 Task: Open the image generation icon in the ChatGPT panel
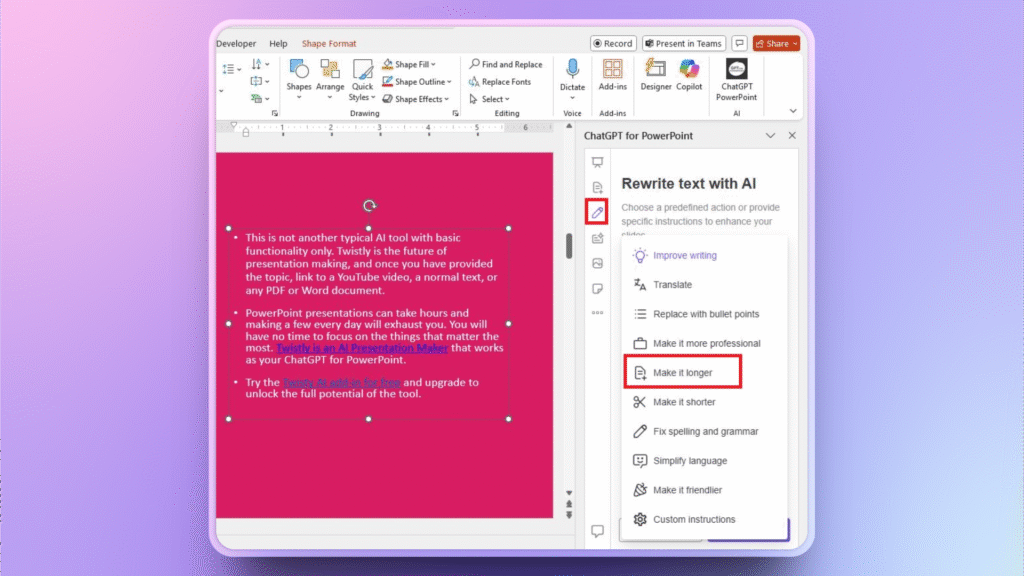(597, 263)
